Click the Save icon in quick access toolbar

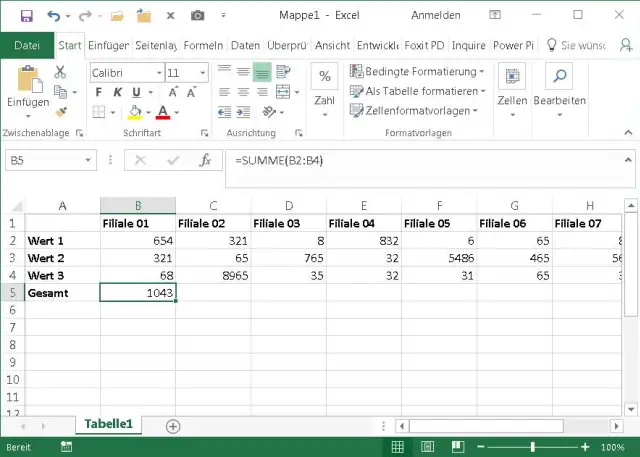[x=26, y=16]
